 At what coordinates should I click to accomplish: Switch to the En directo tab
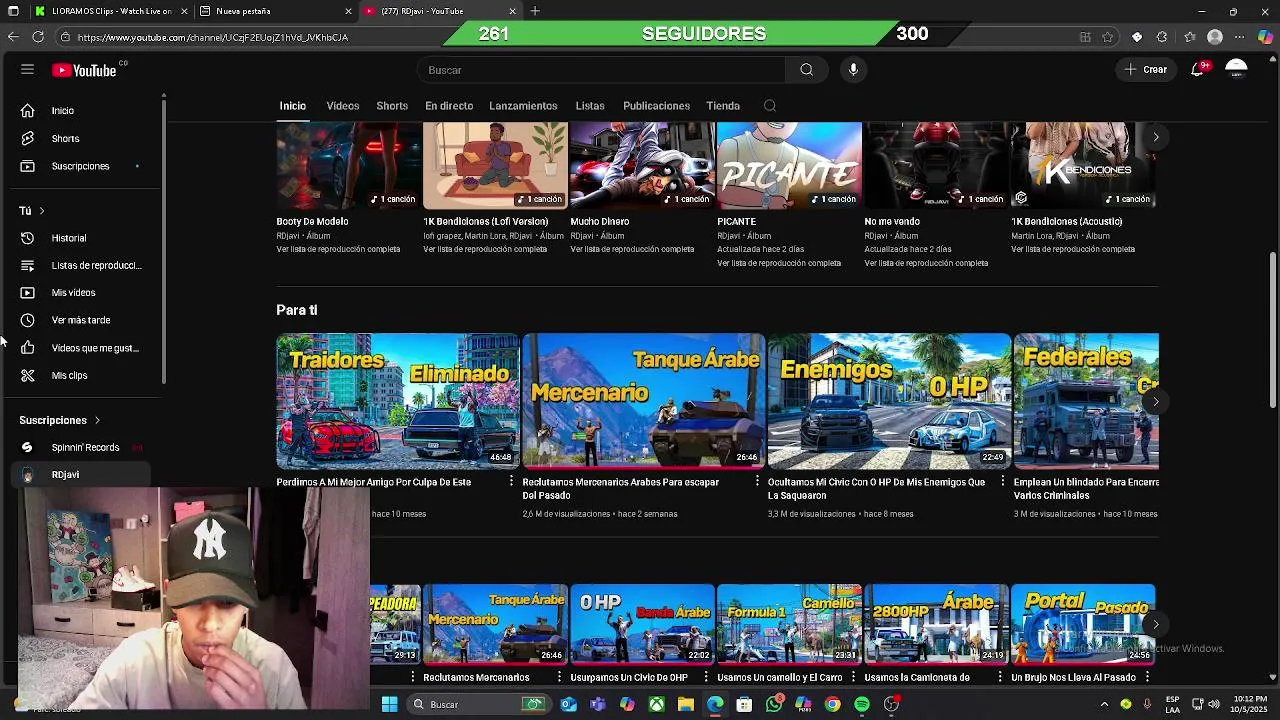(x=449, y=106)
